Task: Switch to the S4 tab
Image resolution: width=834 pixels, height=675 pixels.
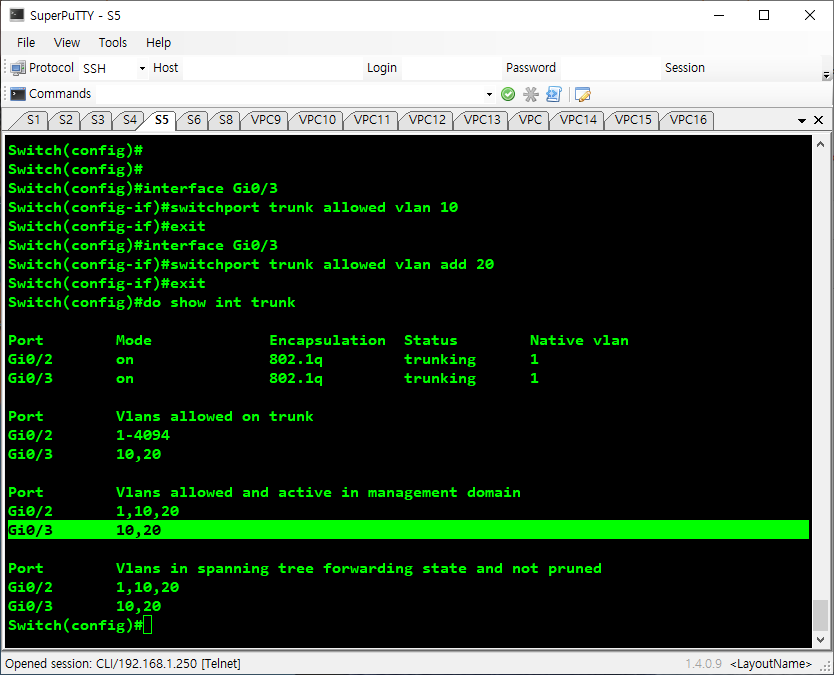Action: (x=130, y=120)
